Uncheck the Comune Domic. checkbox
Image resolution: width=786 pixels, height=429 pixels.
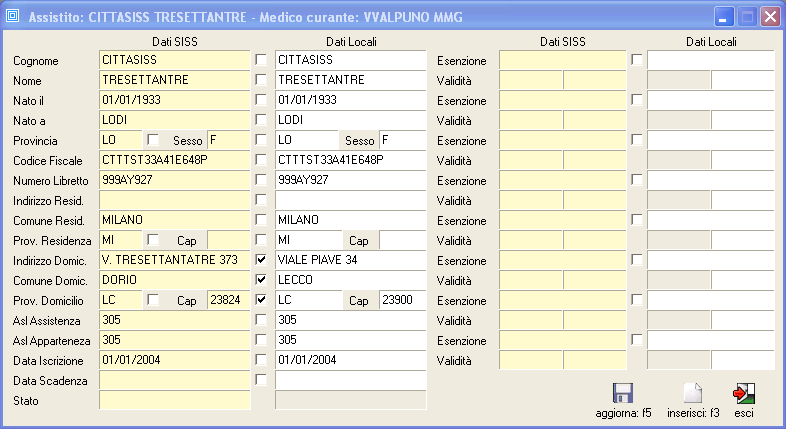click(261, 280)
